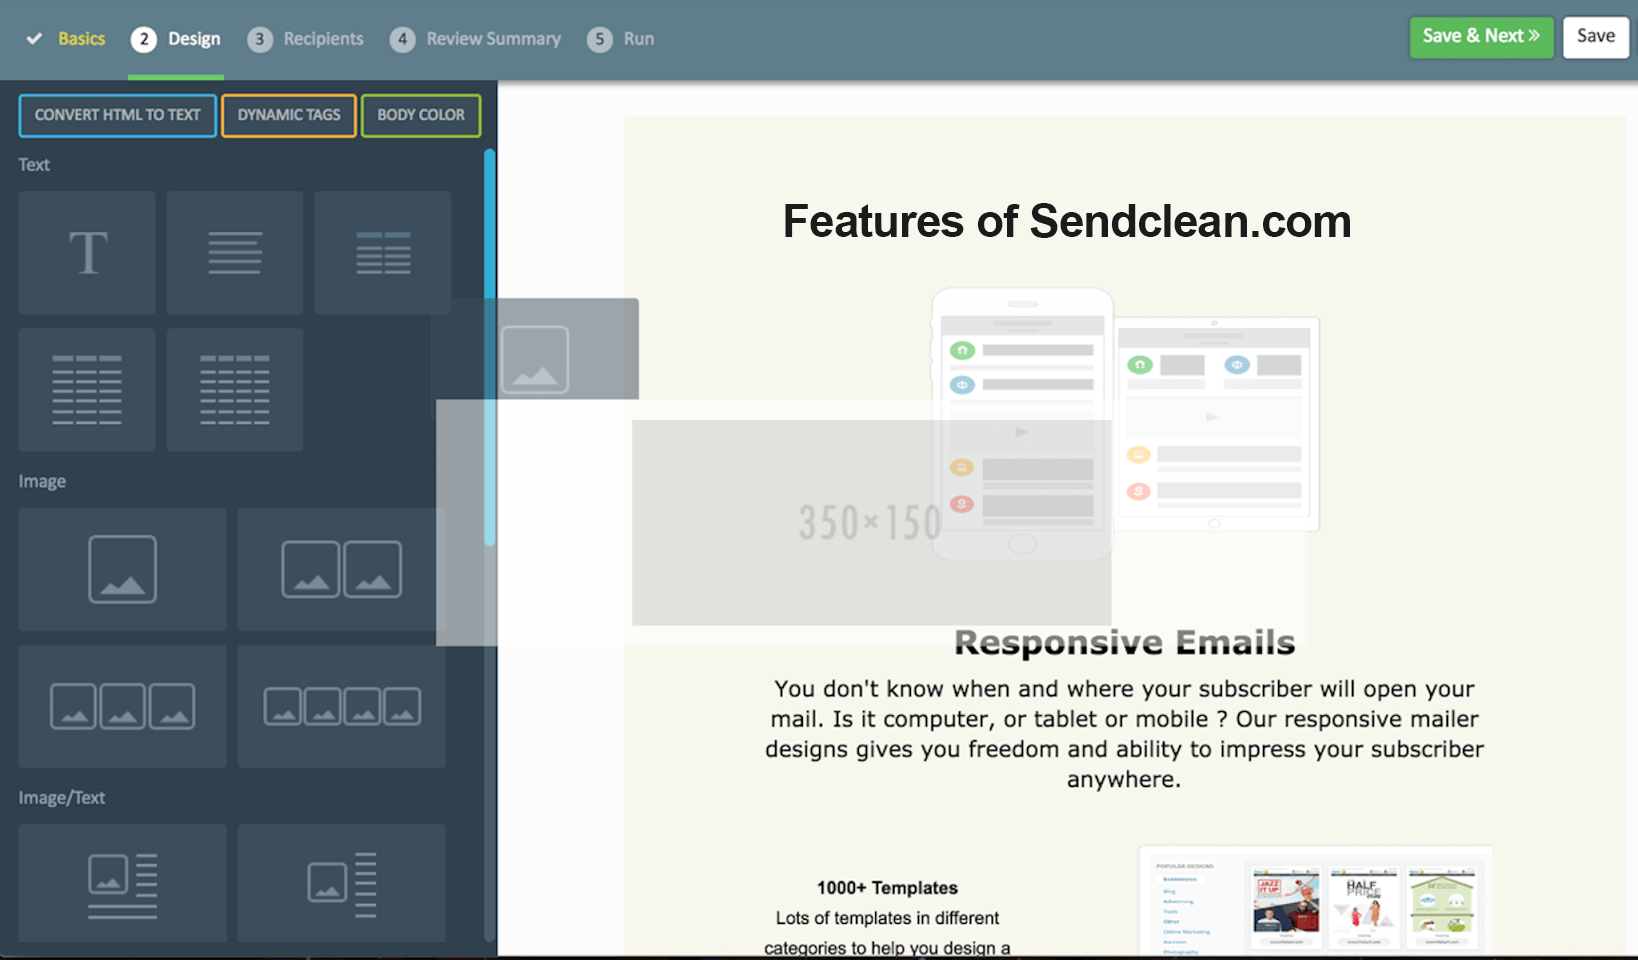The image size is (1638, 960).
Task: Select image-left with text wrap block
Action: click(122, 884)
